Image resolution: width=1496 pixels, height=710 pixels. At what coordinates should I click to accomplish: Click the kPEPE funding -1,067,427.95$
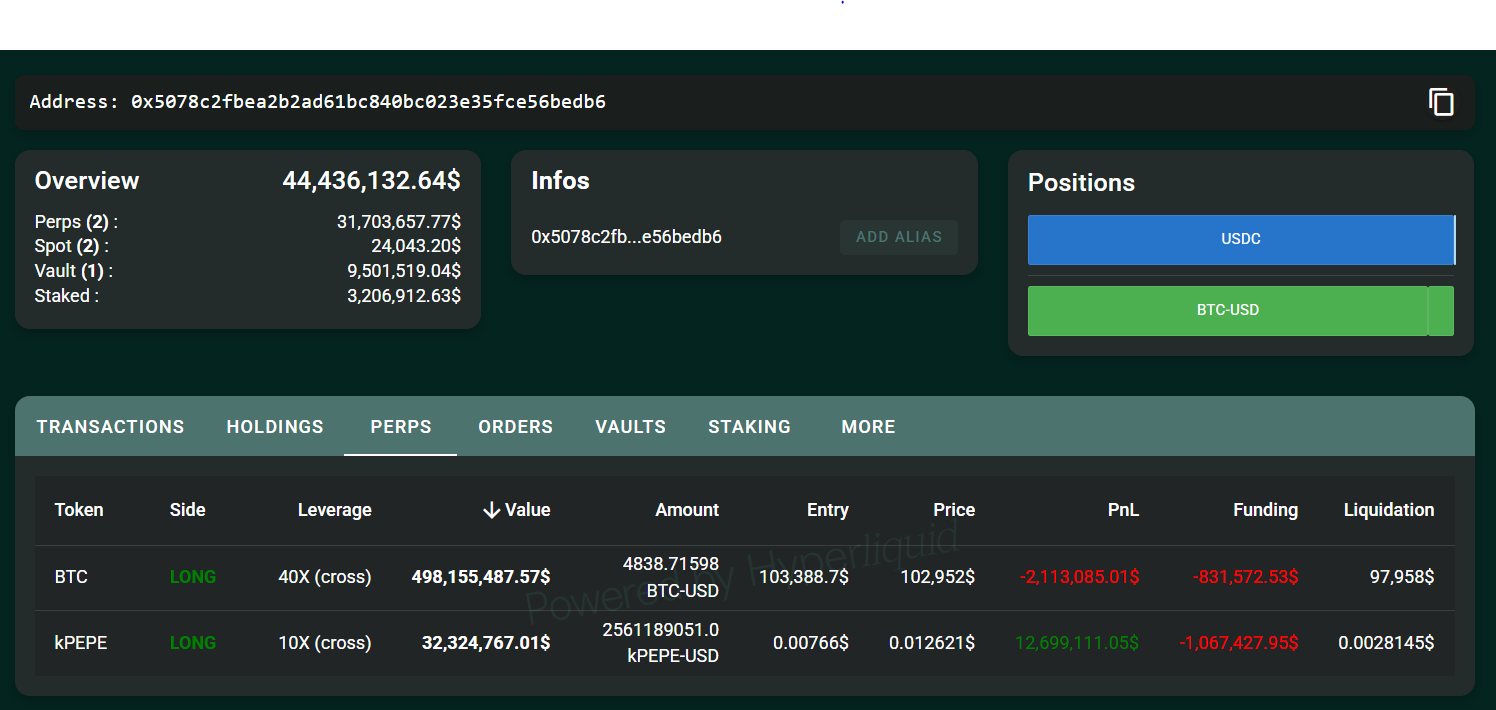(1239, 643)
